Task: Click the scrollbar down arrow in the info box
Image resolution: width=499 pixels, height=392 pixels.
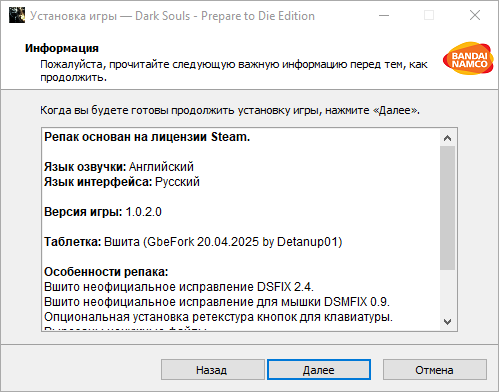Action: point(448,321)
